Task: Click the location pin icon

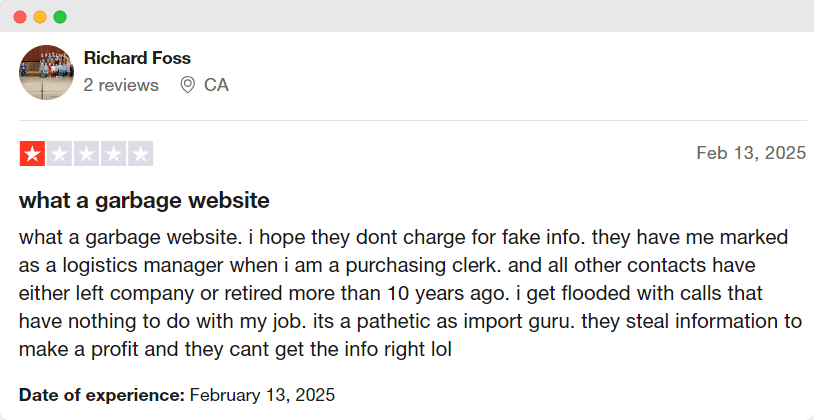Action: [187, 85]
